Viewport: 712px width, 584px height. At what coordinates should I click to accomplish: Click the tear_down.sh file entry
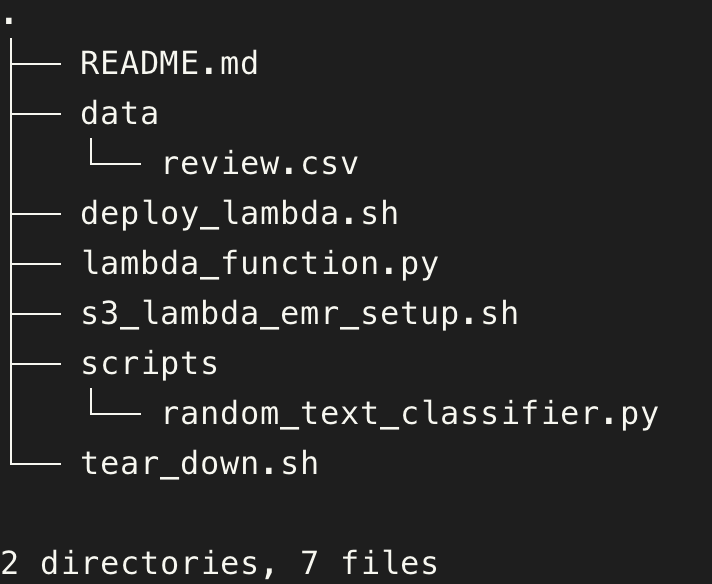point(199,463)
